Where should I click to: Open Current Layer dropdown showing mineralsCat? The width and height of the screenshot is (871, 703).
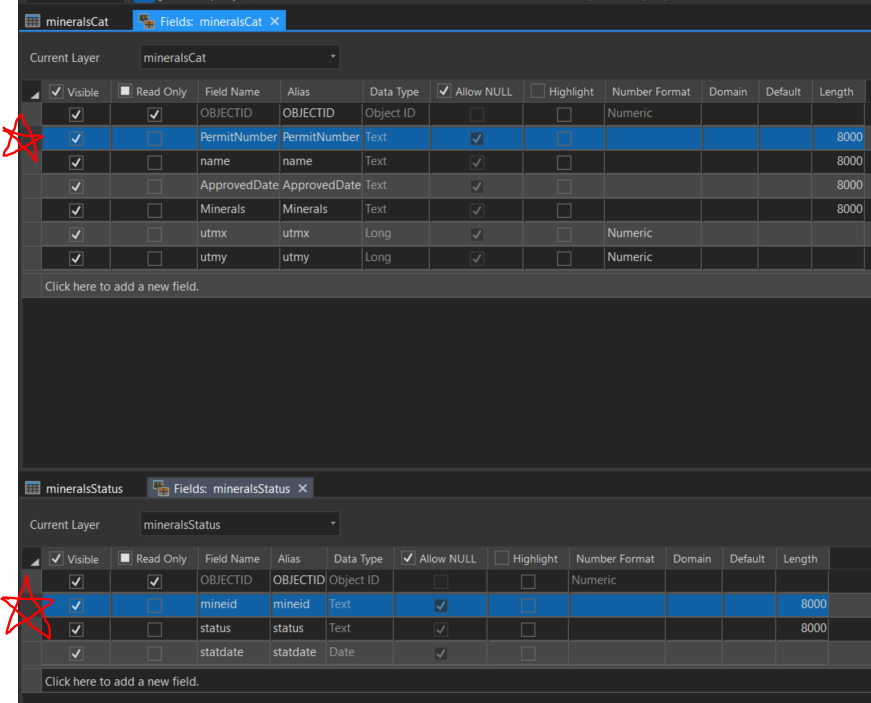point(240,58)
